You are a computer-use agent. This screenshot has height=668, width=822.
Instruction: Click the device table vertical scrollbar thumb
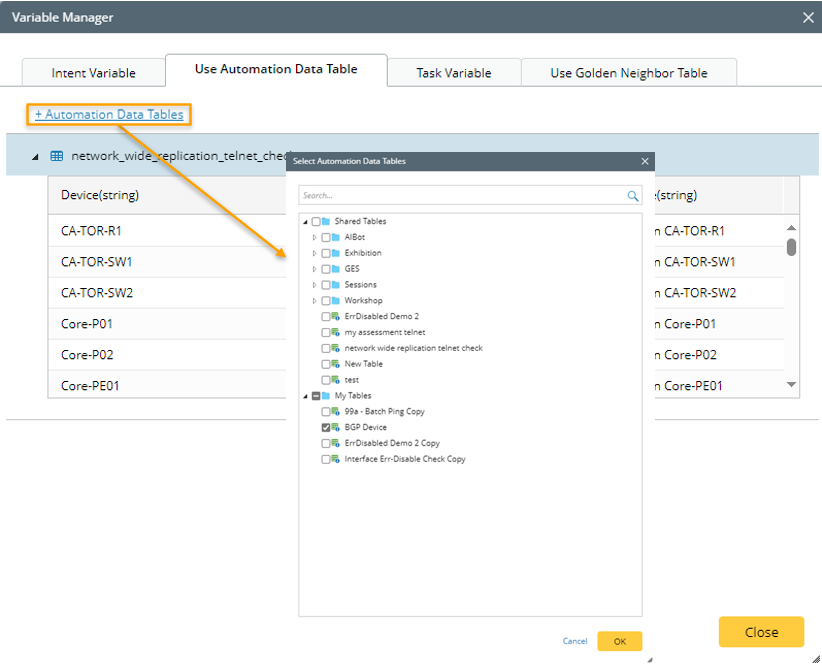pos(791,247)
